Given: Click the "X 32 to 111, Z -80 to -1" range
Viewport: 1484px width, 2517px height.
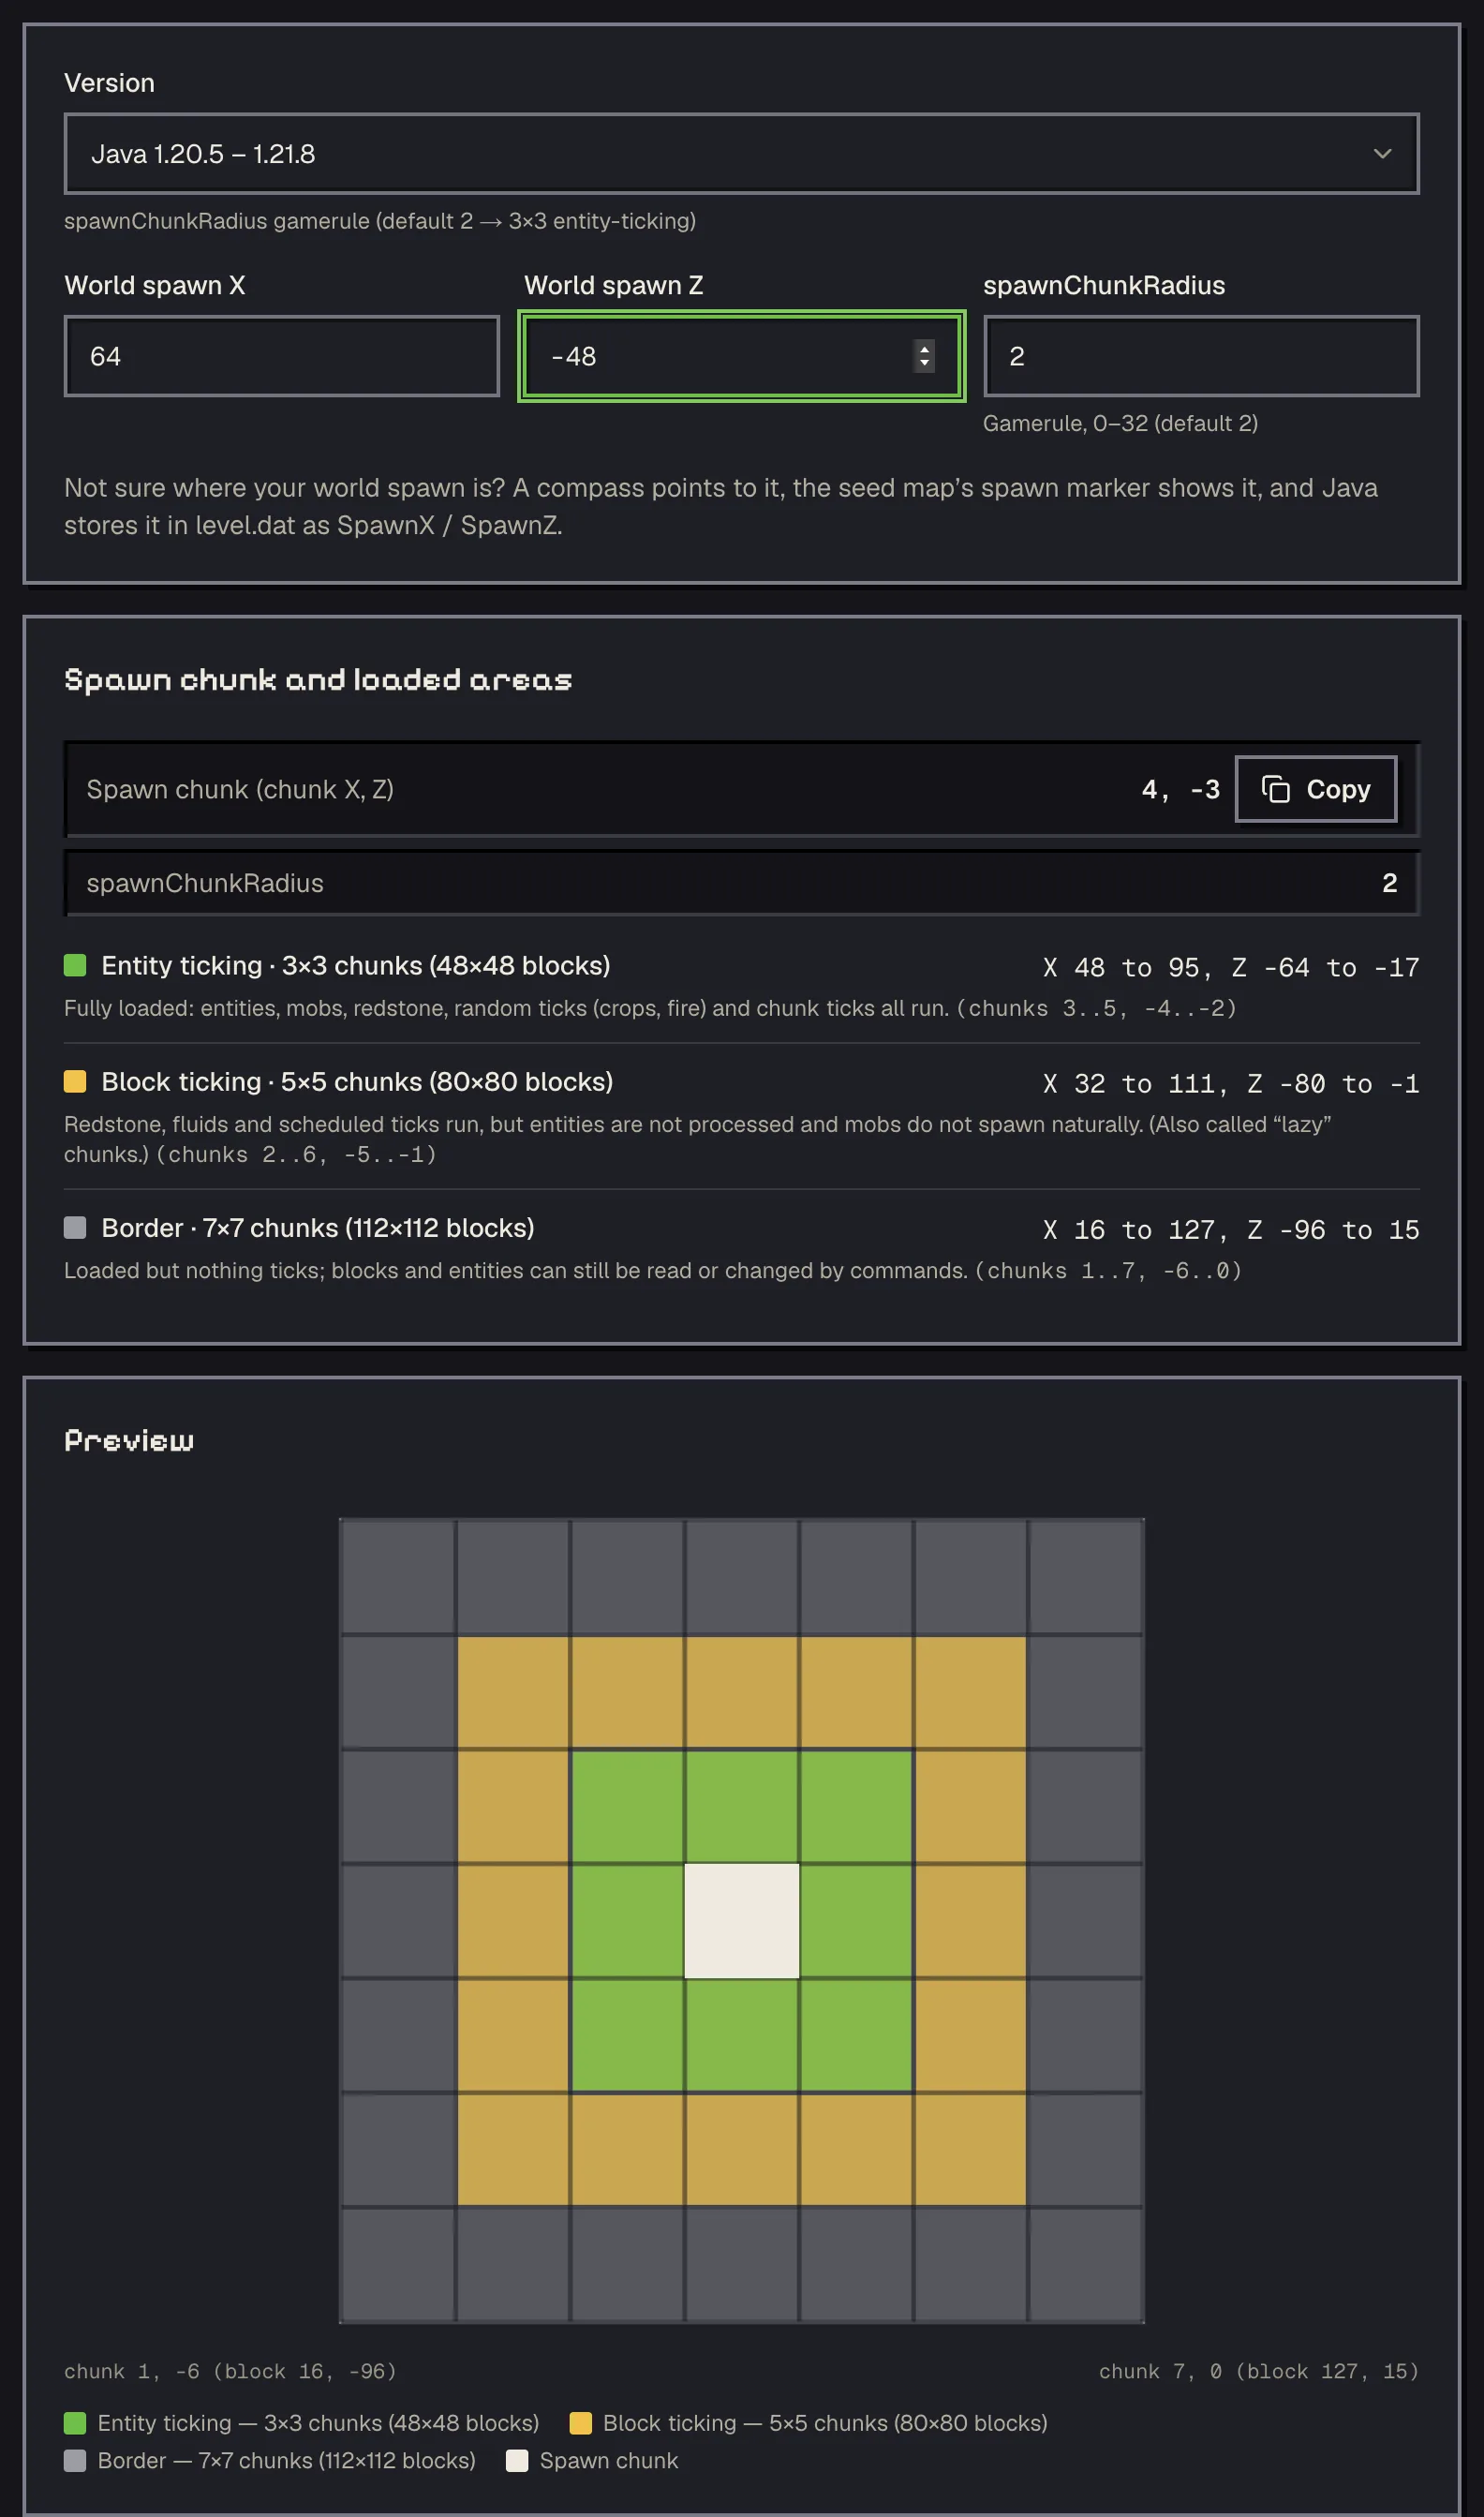Looking at the screenshot, I should click(1231, 1083).
